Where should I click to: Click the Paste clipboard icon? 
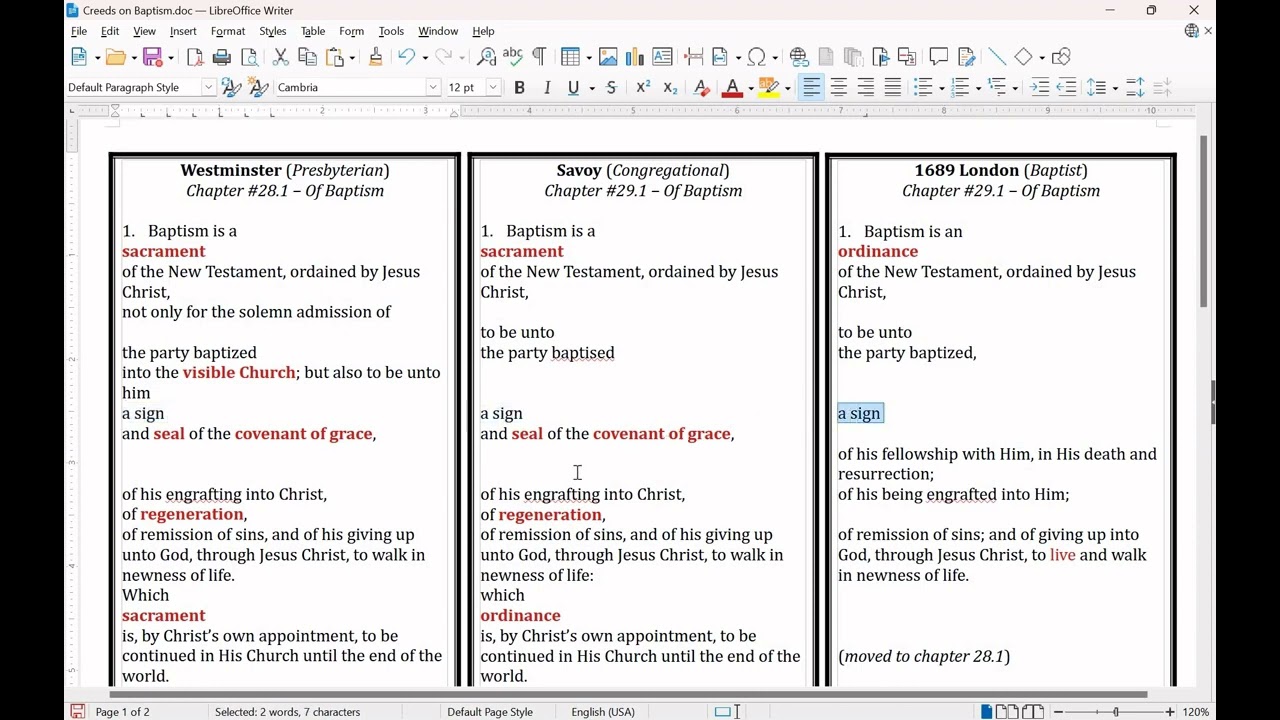coord(334,57)
